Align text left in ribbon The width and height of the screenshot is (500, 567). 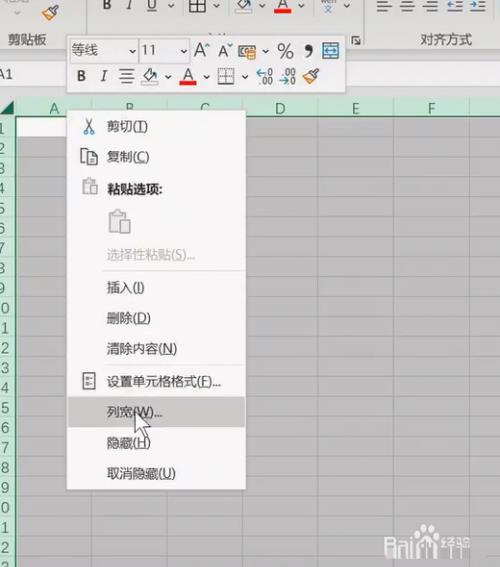tap(384, 6)
